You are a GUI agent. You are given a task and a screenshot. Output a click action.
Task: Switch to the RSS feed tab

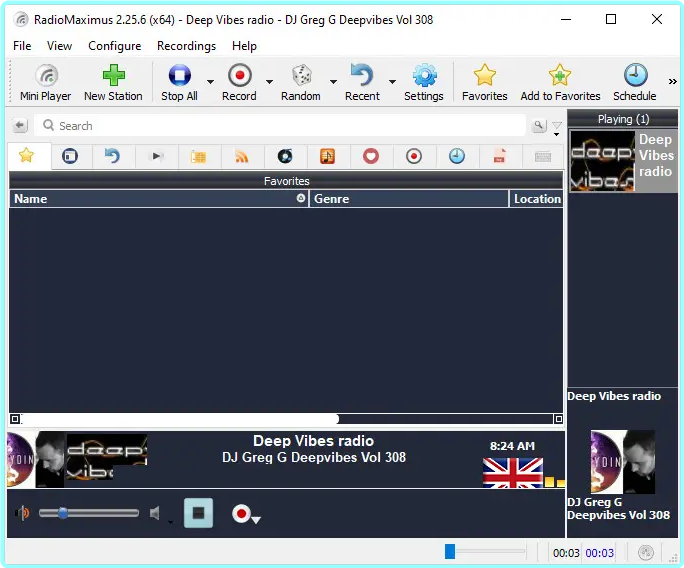pos(241,156)
